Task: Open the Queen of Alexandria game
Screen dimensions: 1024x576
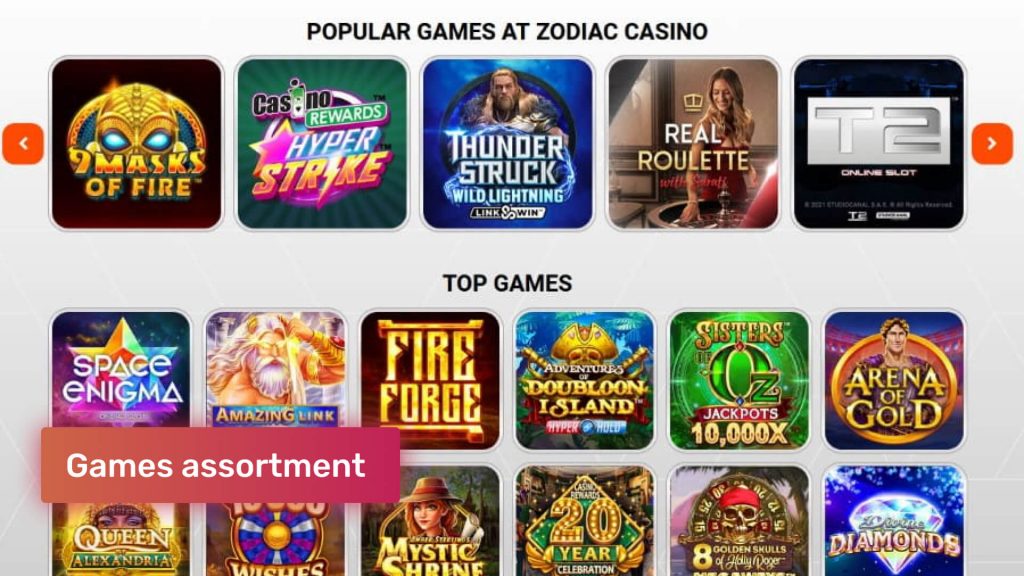Action: [121, 539]
